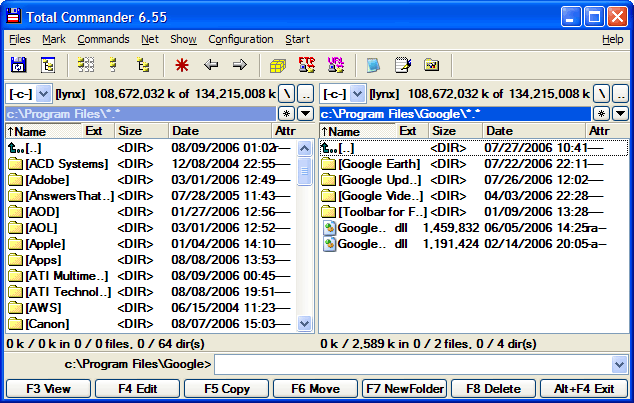Open right panel directory hotlist asterisk button
The width and height of the screenshot is (634, 403).
tap(601, 114)
